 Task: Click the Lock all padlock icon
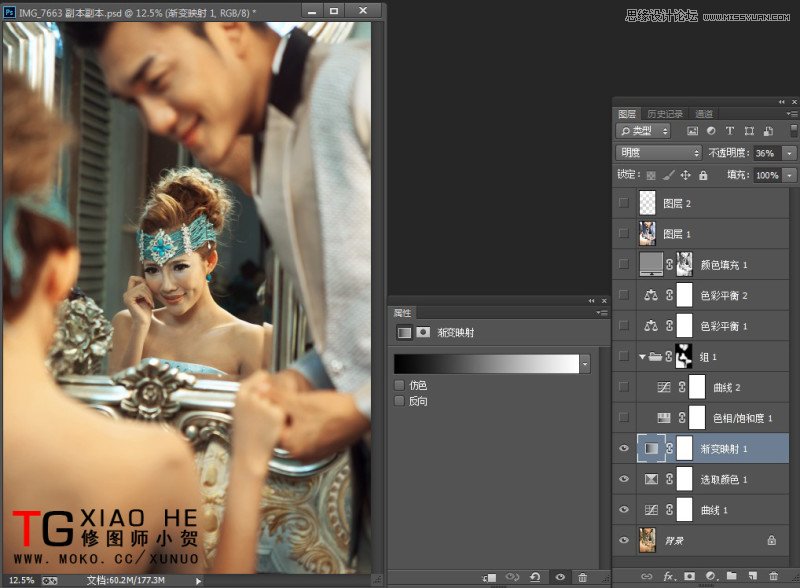click(703, 176)
